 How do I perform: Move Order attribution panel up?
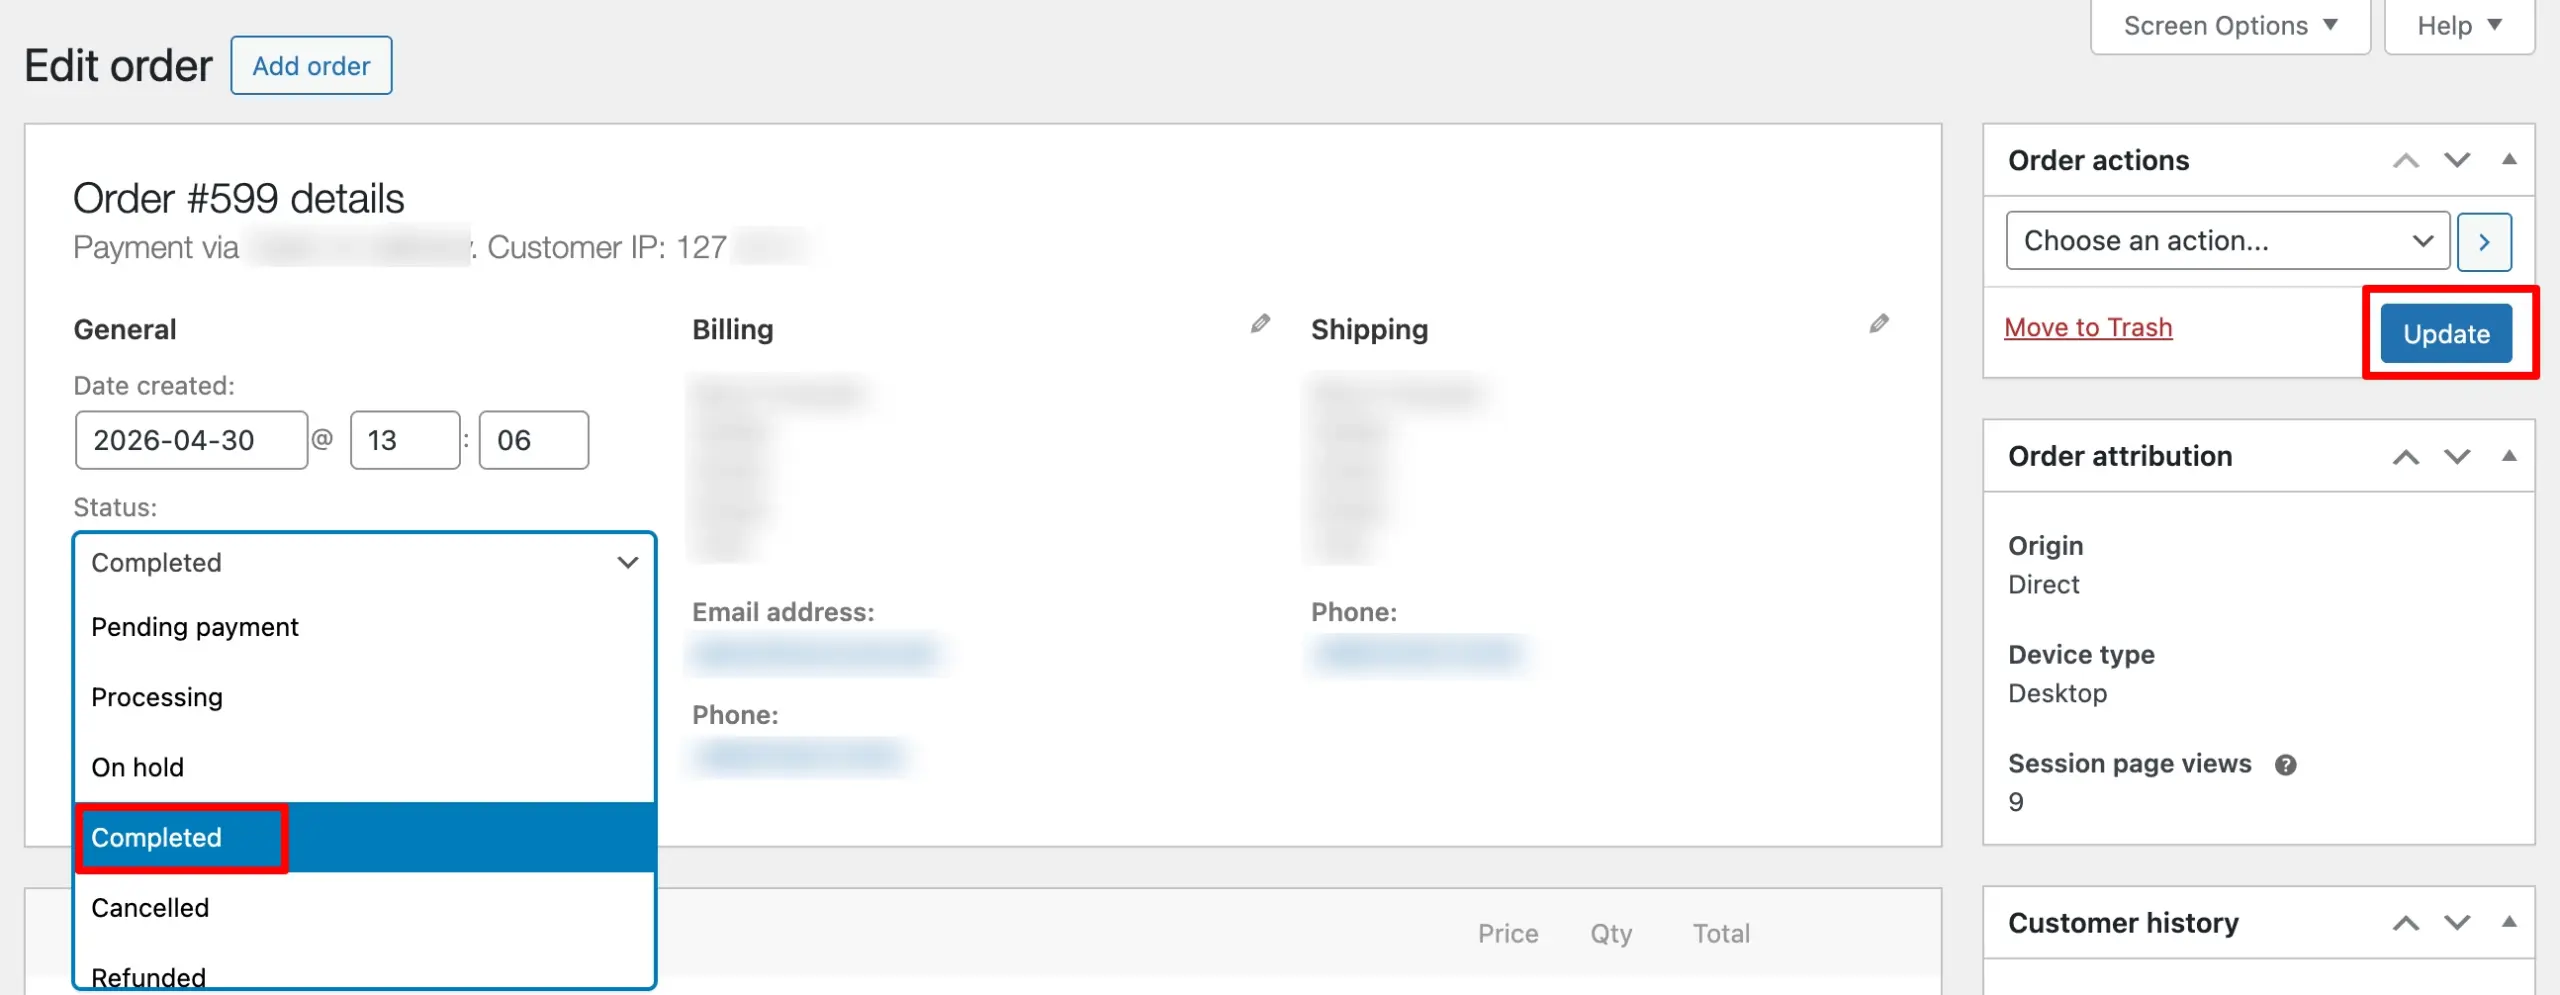click(x=2405, y=457)
